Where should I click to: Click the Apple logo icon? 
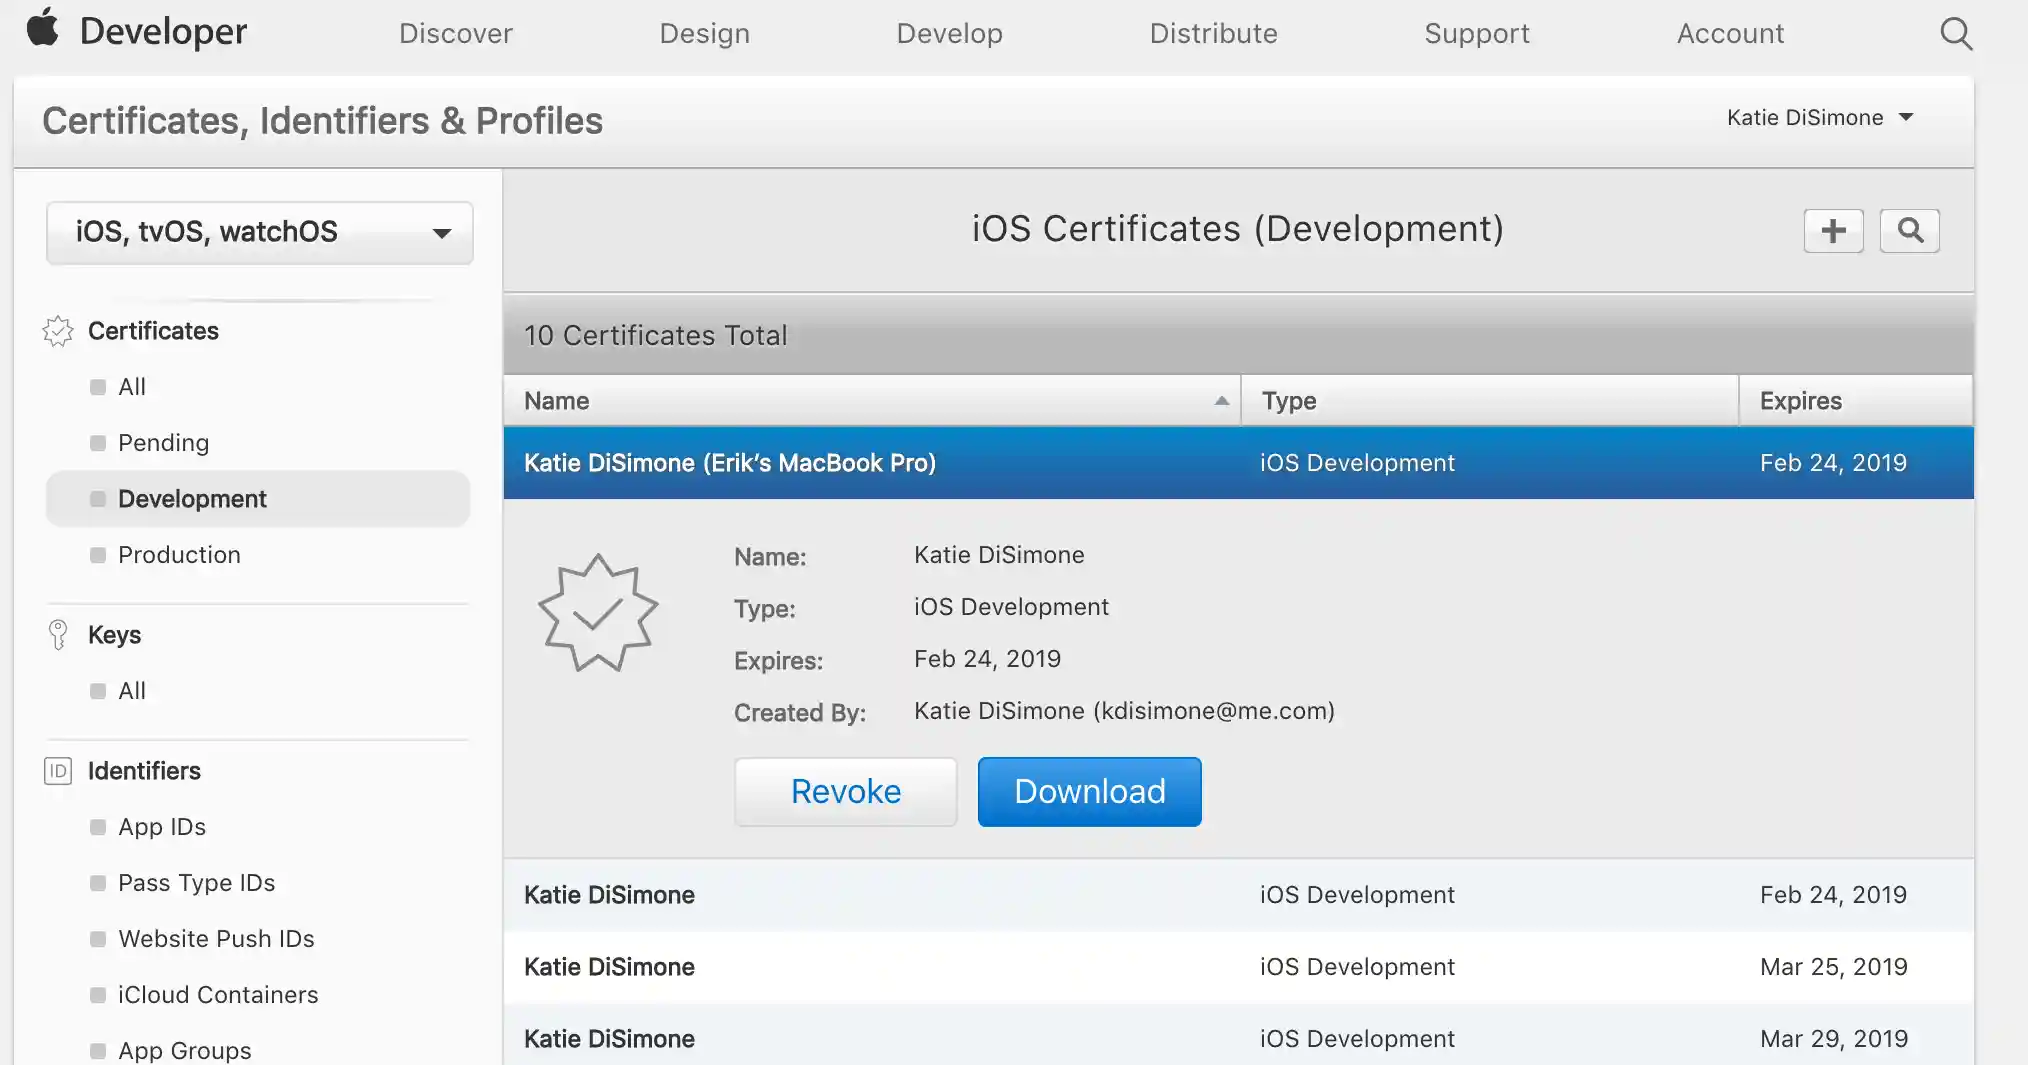coord(42,29)
